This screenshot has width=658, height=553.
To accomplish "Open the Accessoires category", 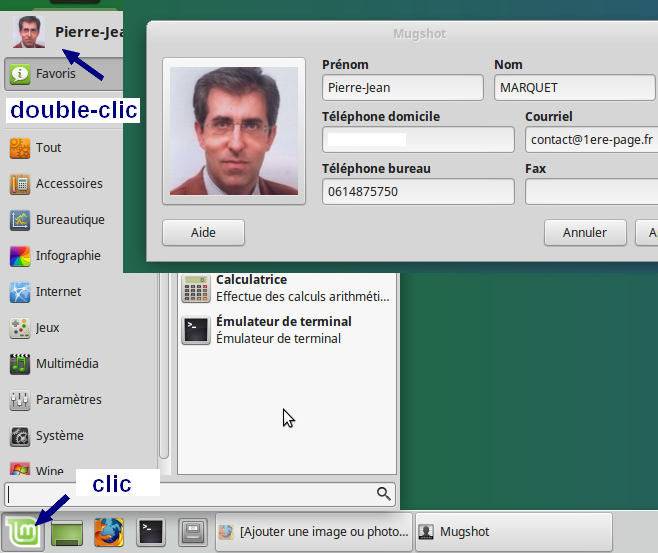I will tap(68, 184).
